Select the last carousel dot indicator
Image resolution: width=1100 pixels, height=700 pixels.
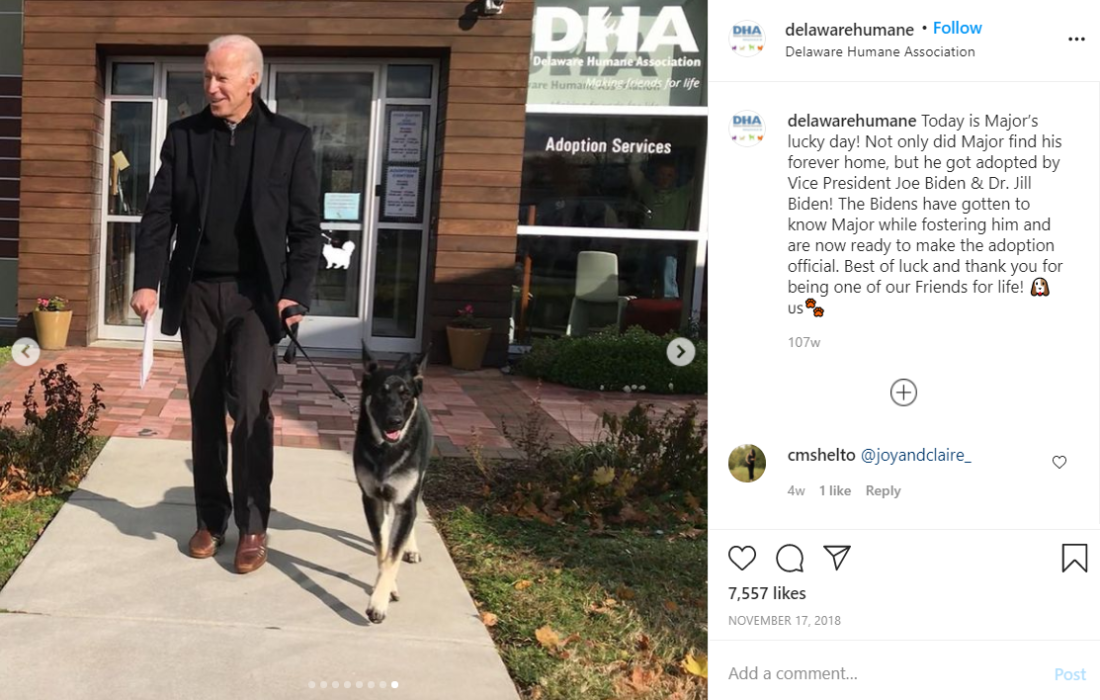[395, 685]
